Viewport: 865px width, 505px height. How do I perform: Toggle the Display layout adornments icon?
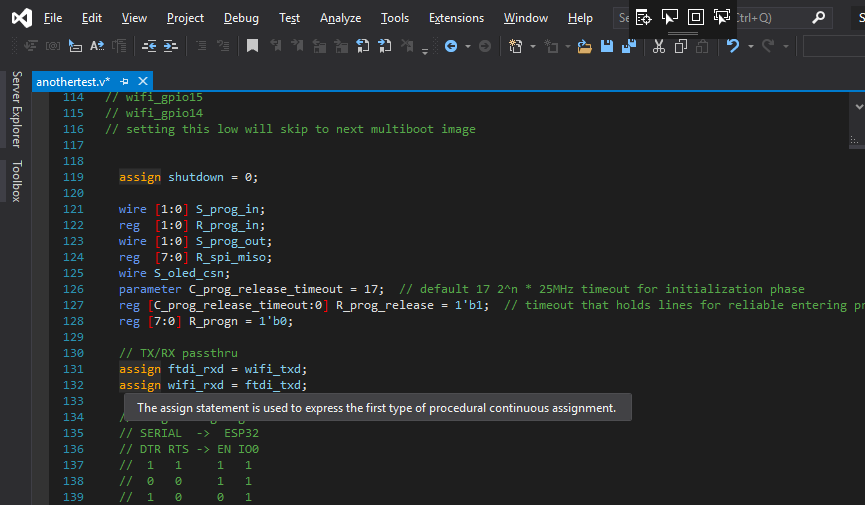[x=696, y=17]
